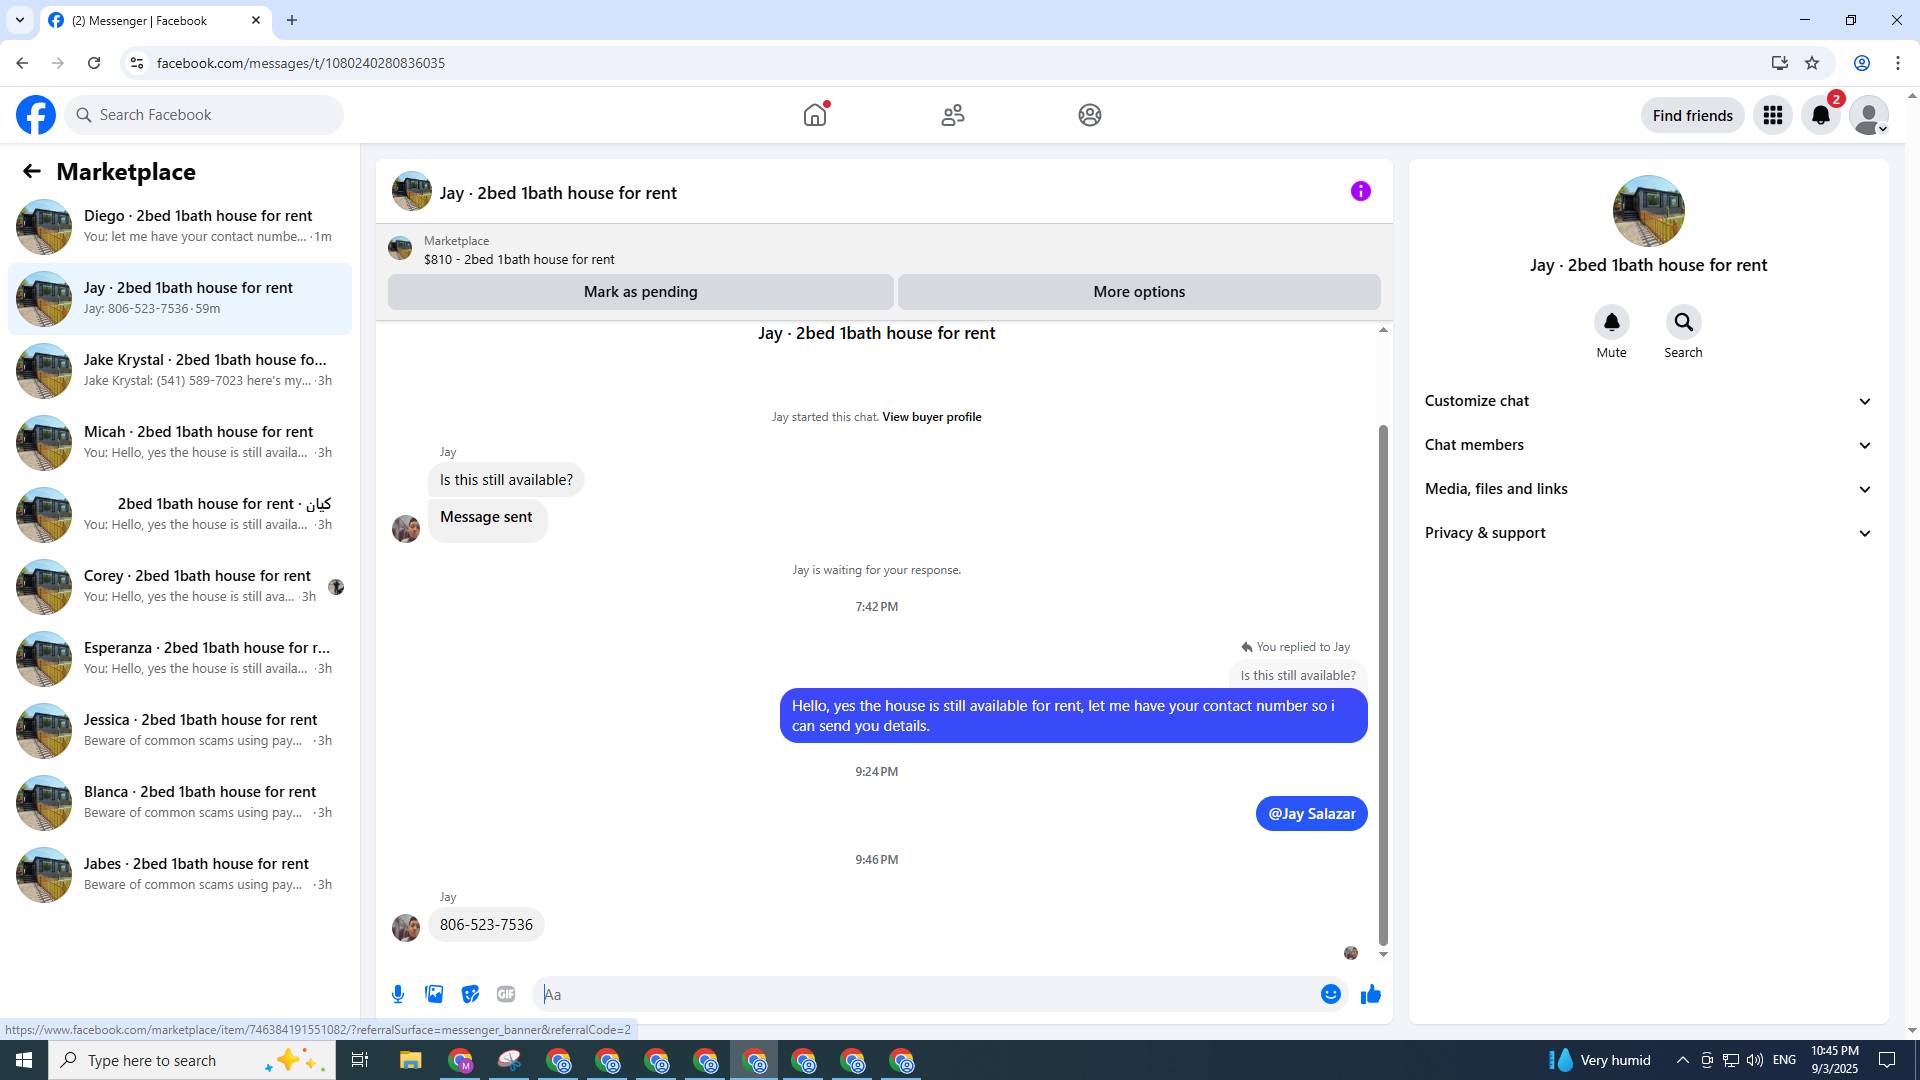Open the View buyer profile link
This screenshot has width=1920, height=1080.
(x=932, y=417)
